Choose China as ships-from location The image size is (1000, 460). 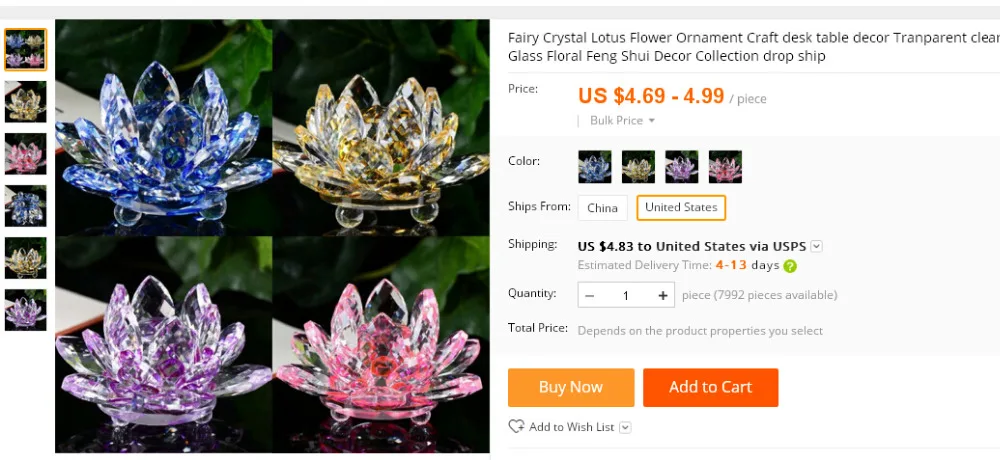point(602,207)
